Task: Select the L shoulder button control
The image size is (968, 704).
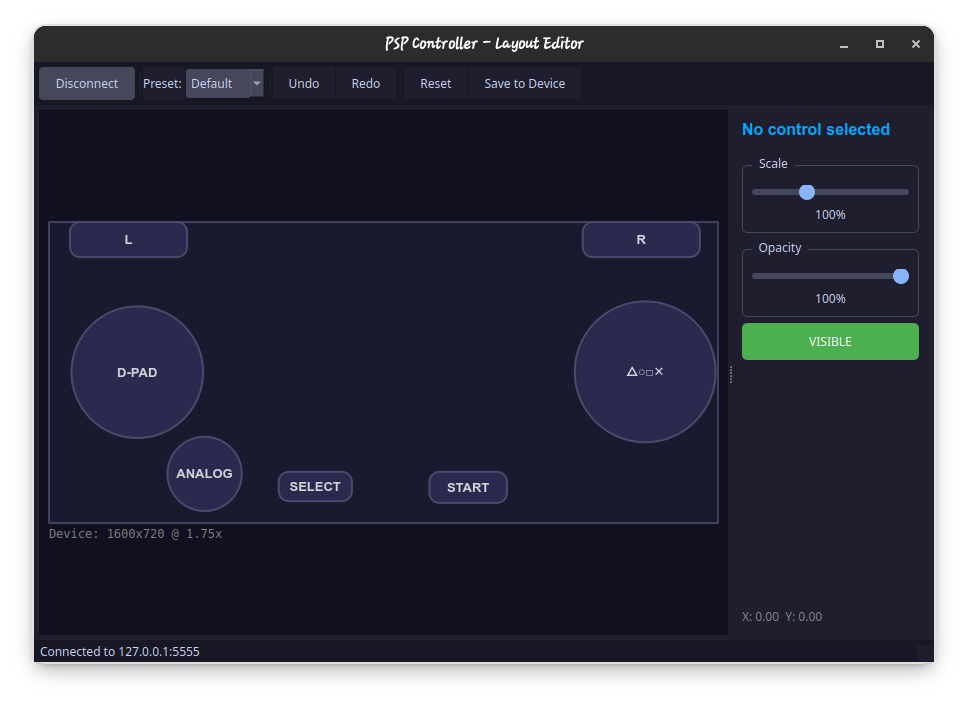Action: pyautogui.click(x=128, y=240)
